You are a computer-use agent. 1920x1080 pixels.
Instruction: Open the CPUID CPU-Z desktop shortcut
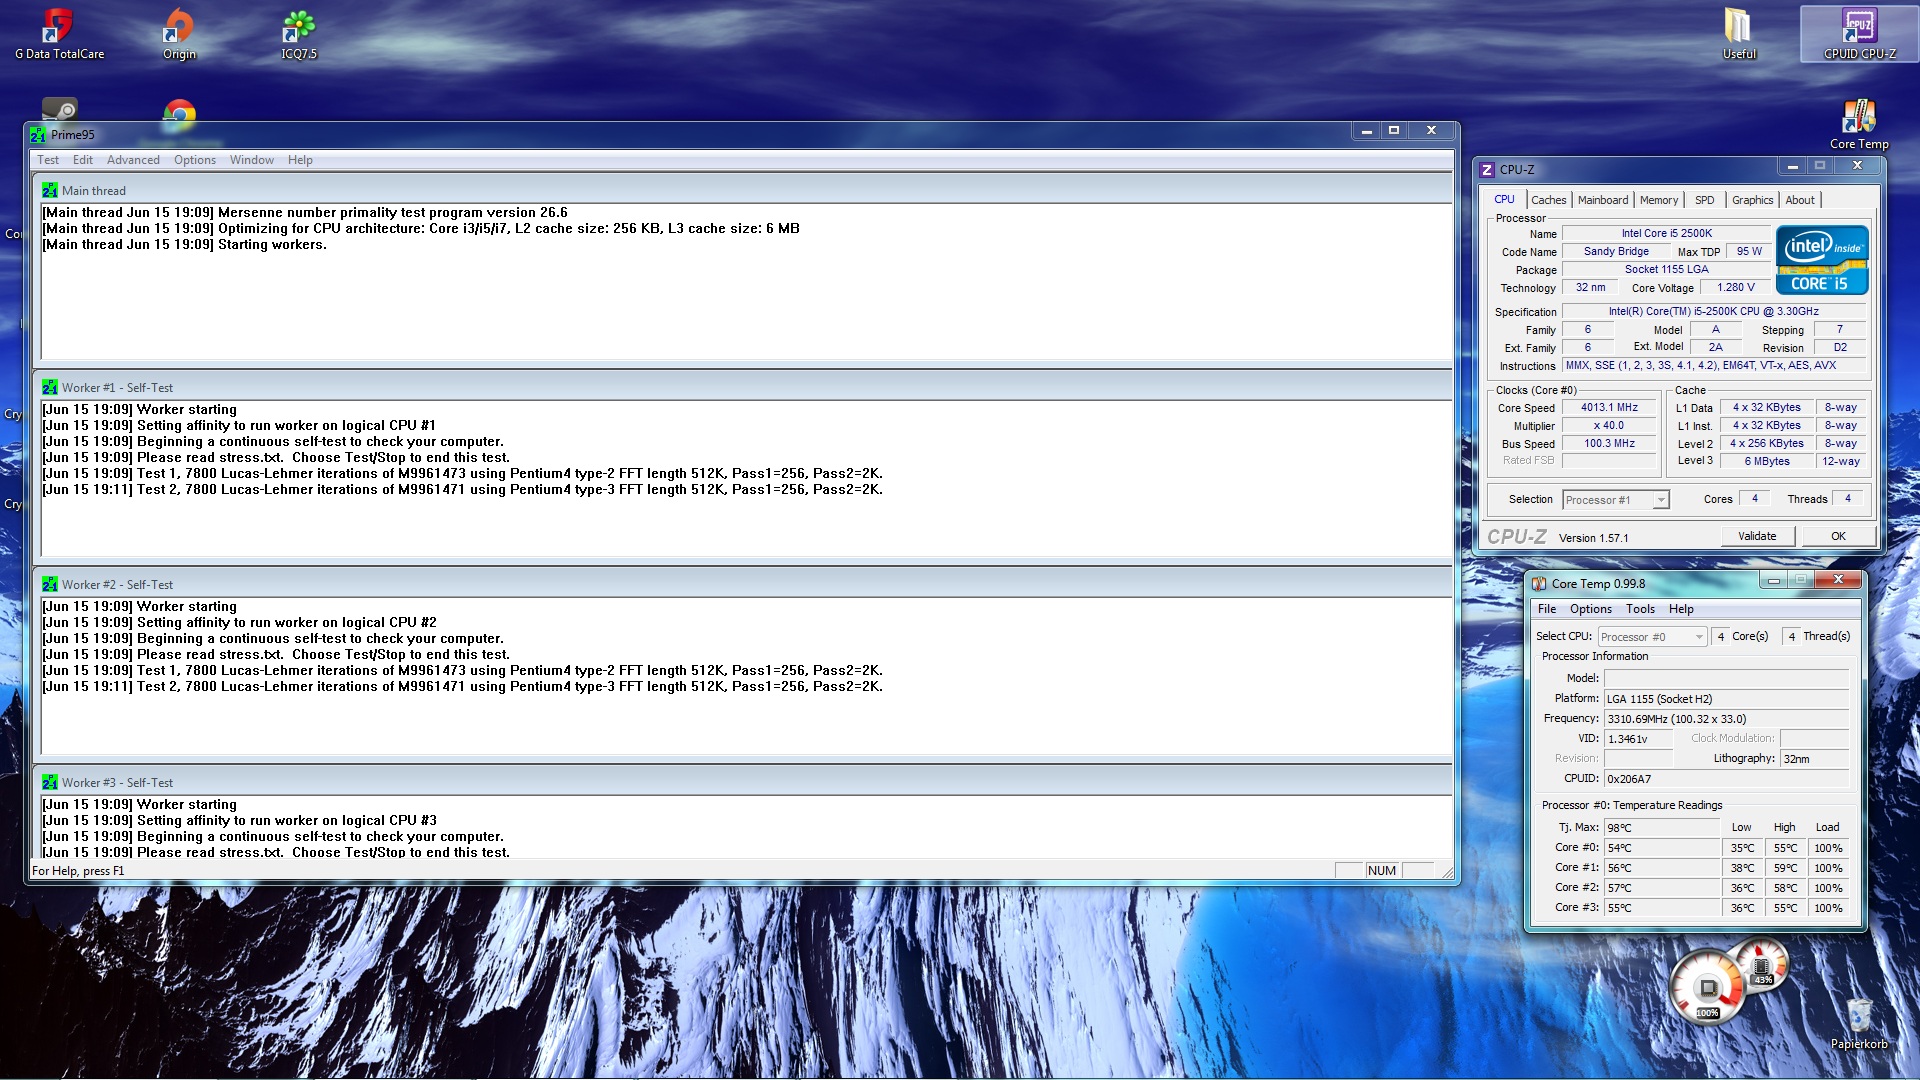pos(1859,34)
